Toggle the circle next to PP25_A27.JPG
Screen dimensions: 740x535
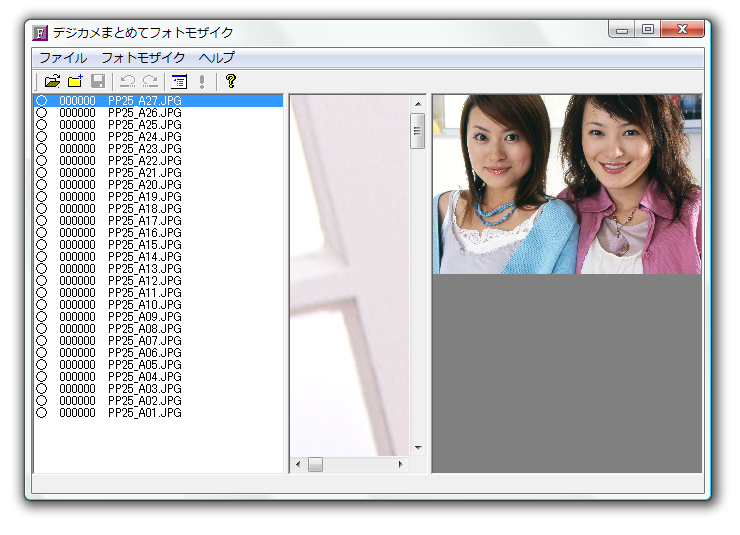(42, 101)
